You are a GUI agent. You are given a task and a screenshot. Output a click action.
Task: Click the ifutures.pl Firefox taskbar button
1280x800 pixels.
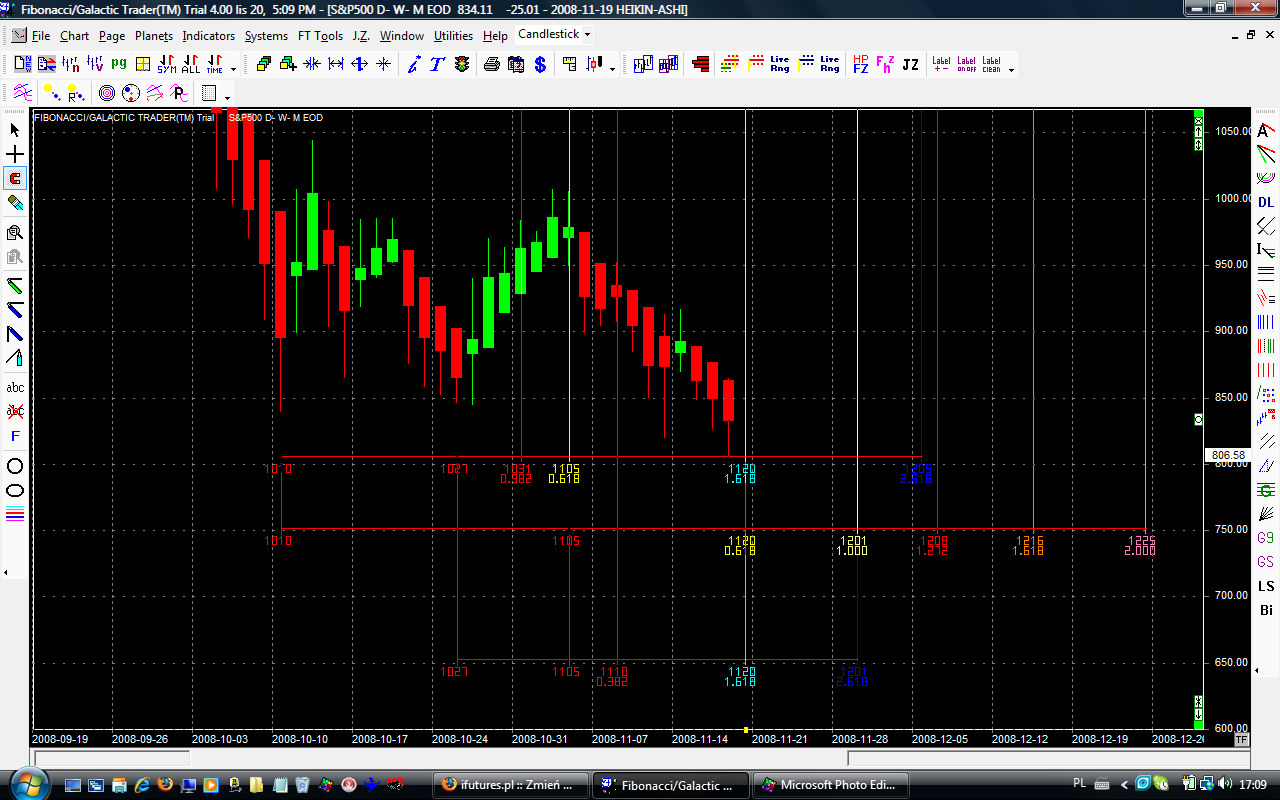[x=511, y=785]
